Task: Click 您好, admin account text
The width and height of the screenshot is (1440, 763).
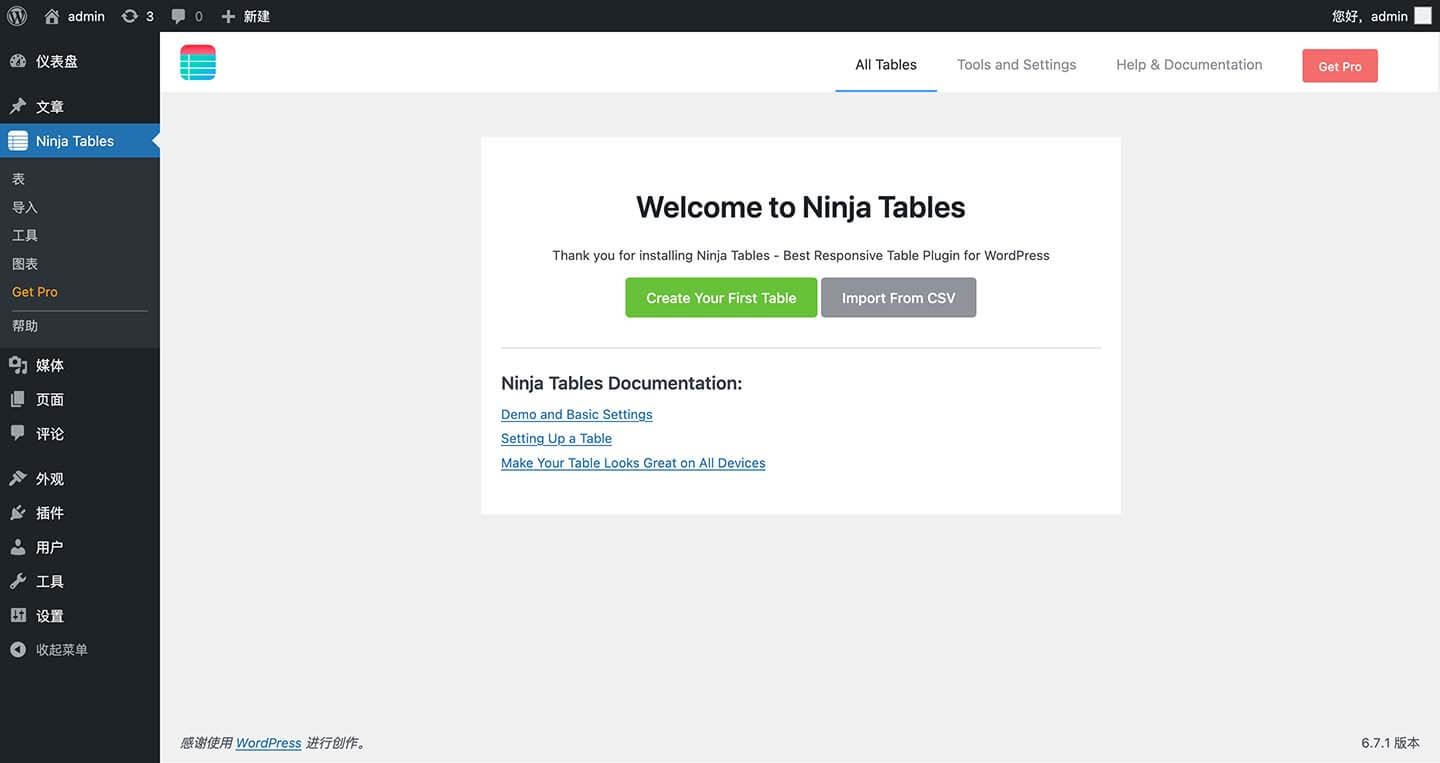Action: coord(1370,16)
